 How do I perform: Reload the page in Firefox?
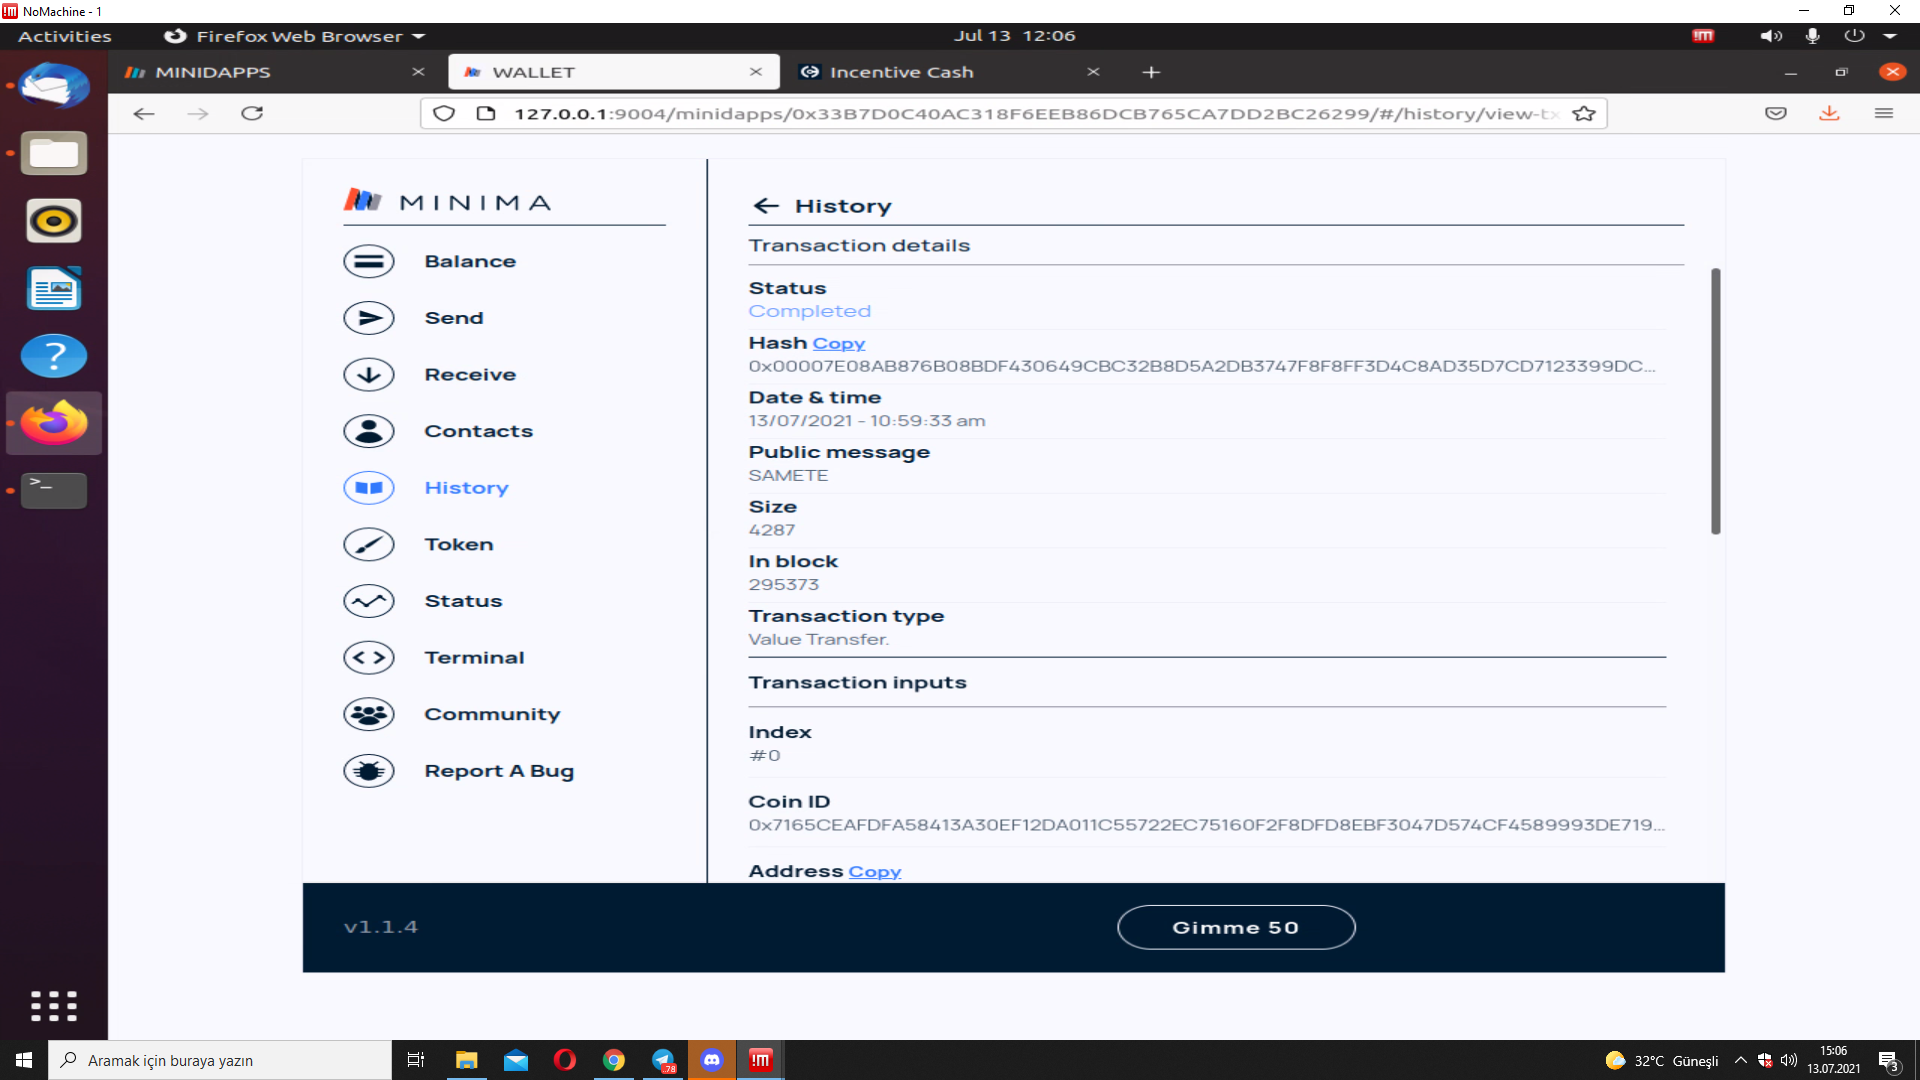tap(252, 113)
